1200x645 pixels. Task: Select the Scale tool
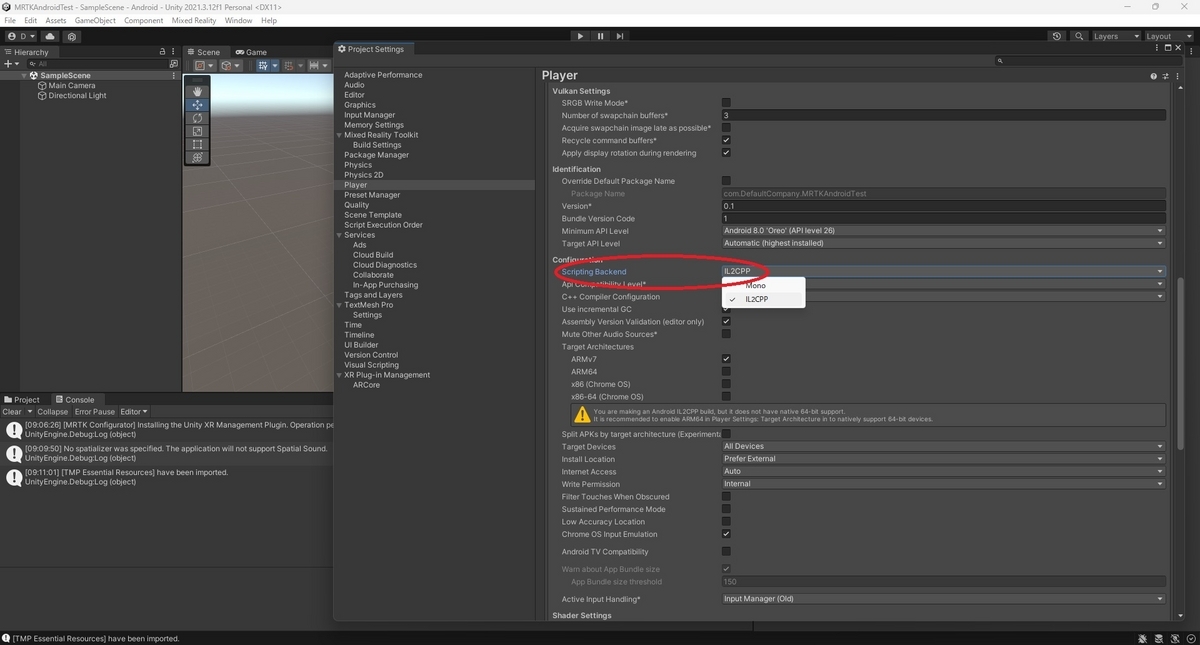(x=197, y=131)
